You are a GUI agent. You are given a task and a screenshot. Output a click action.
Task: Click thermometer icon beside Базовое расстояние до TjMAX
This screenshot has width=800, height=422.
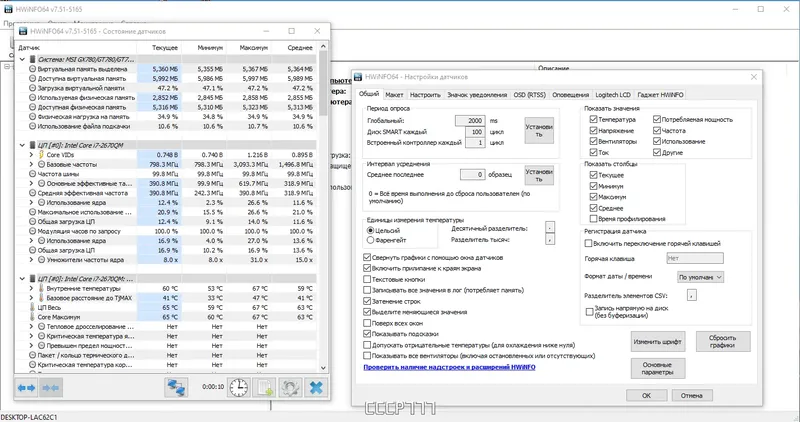tap(41, 298)
